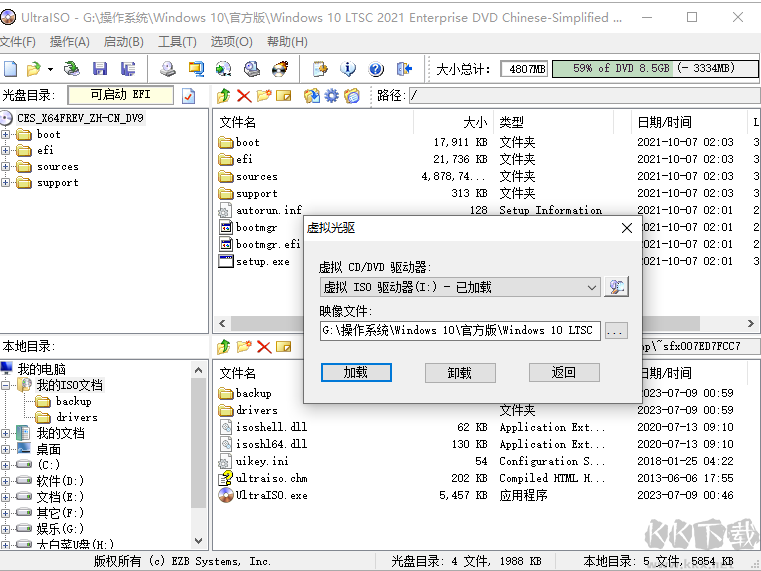761x571 pixels.
Task: Open the 帮助(H) menu
Action: pos(287,42)
